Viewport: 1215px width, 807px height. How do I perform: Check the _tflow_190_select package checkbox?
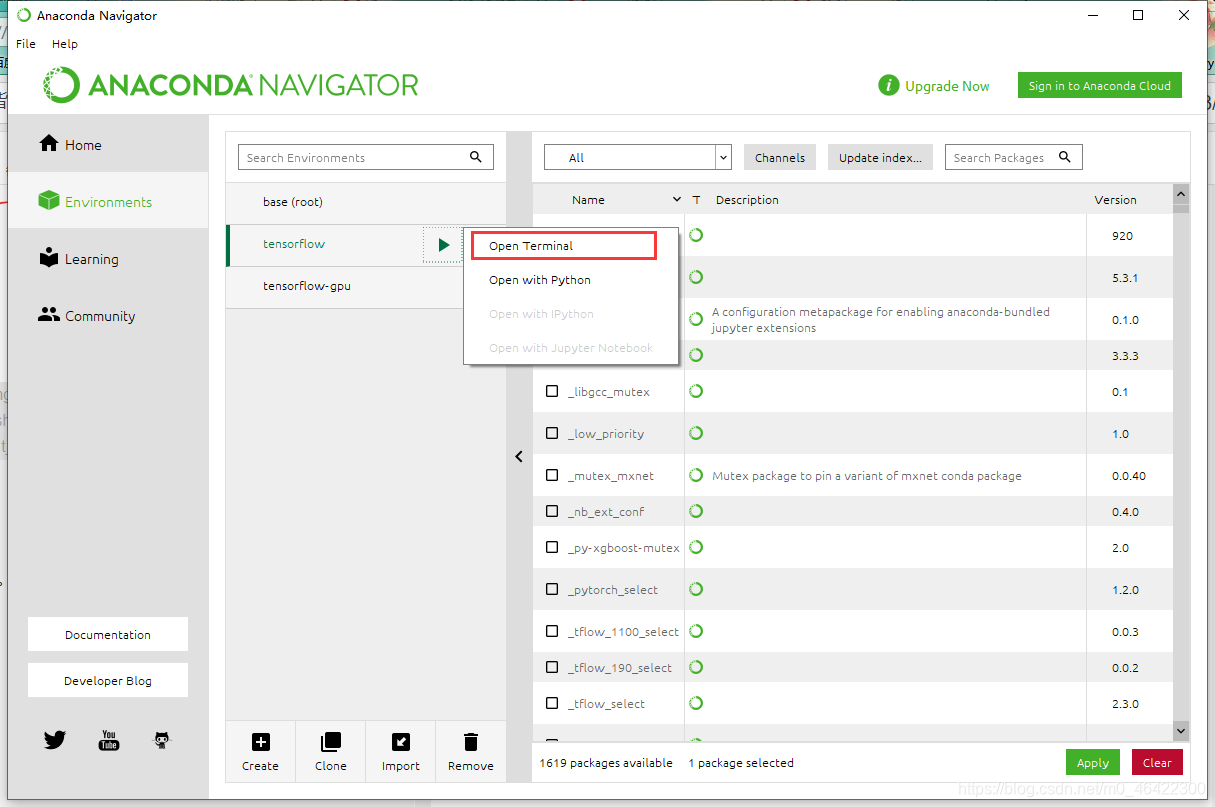(552, 667)
